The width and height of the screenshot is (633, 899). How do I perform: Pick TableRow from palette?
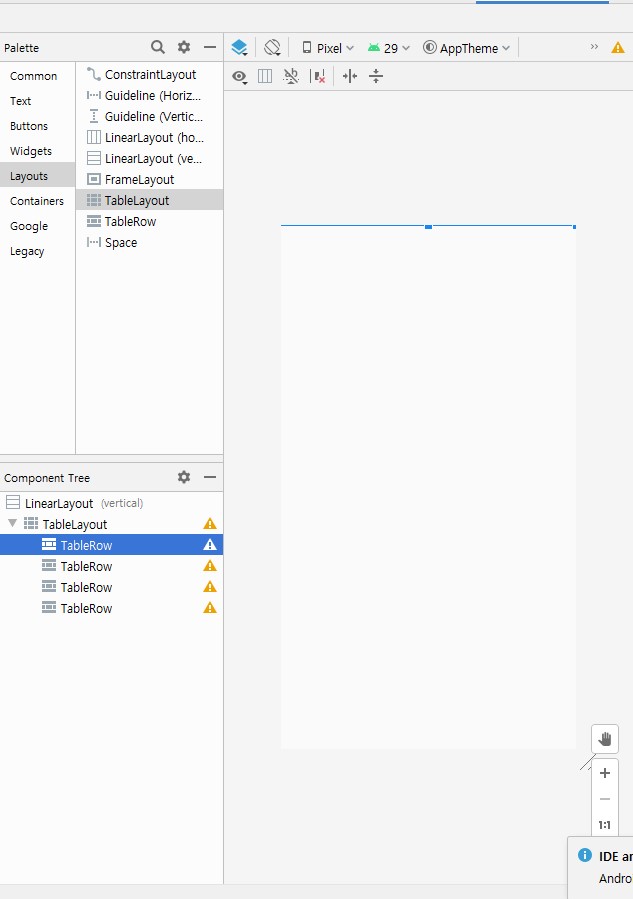(149, 222)
